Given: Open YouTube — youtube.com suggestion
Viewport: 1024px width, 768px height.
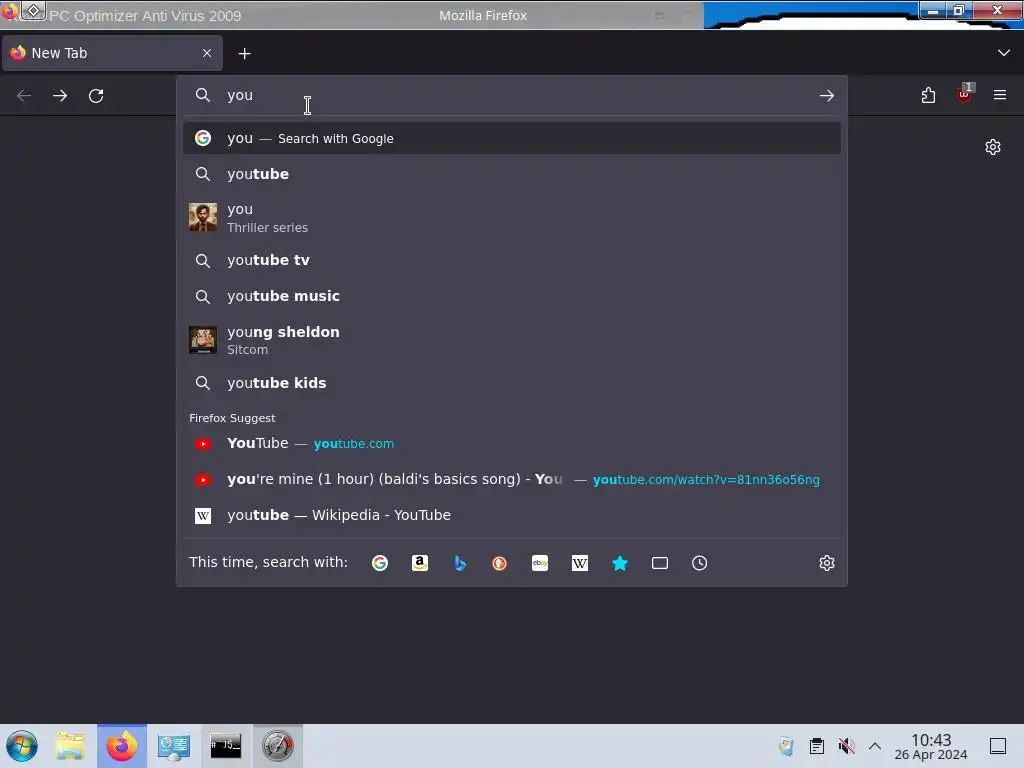Looking at the screenshot, I should pyautogui.click(x=512, y=443).
